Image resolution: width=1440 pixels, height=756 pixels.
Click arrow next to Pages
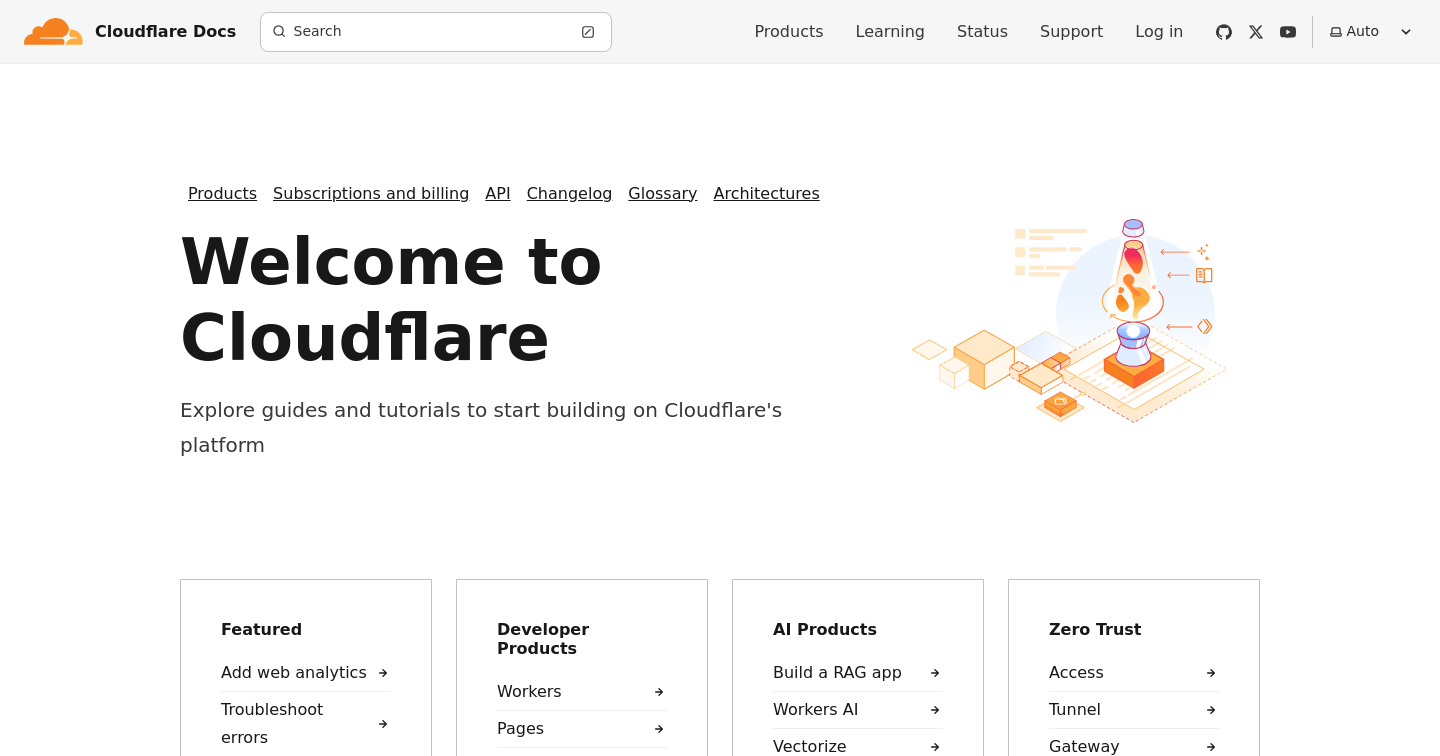[659, 729]
